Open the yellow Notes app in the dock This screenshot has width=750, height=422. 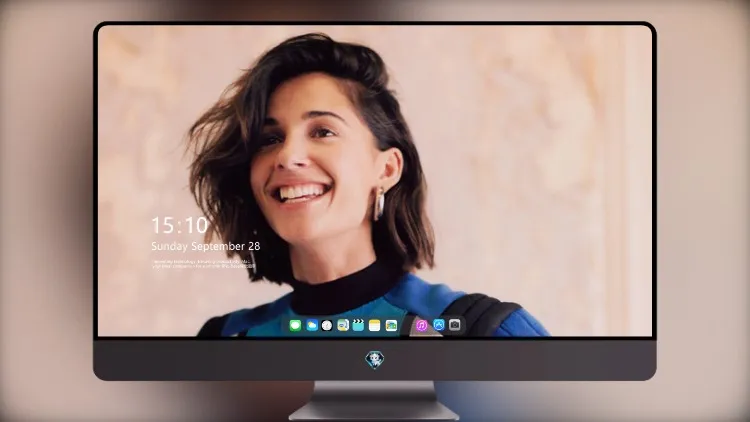pyautogui.click(x=375, y=325)
